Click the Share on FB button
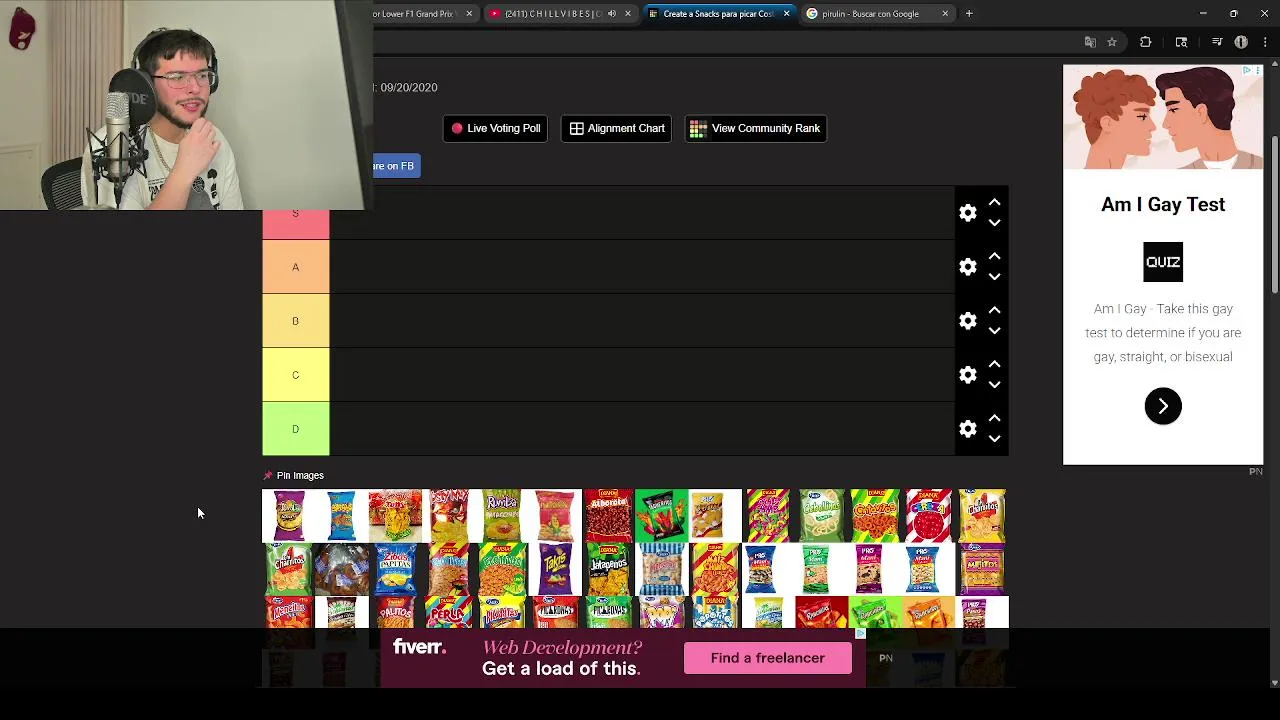Viewport: 1280px width, 720px height. 396,166
